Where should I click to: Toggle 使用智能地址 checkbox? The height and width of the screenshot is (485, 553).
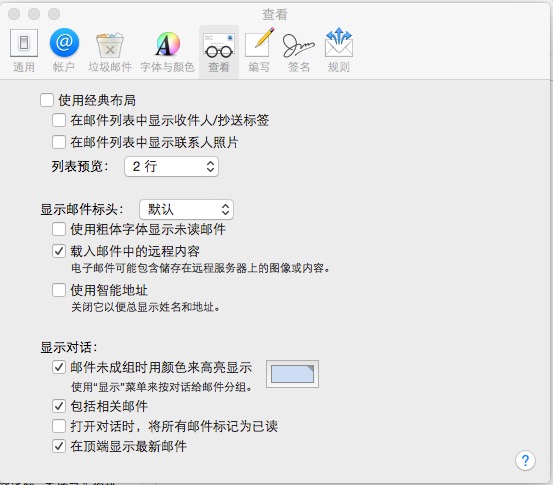pos(59,290)
